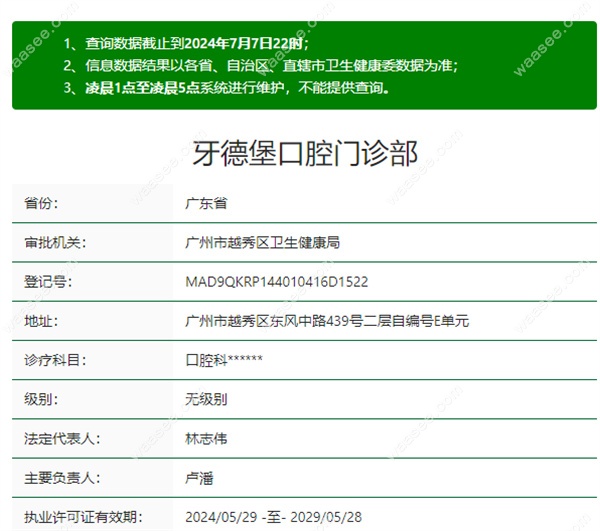The height and width of the screenshot is (531, 600).
Task: Click the 级别 label
Action: (41, 399)
